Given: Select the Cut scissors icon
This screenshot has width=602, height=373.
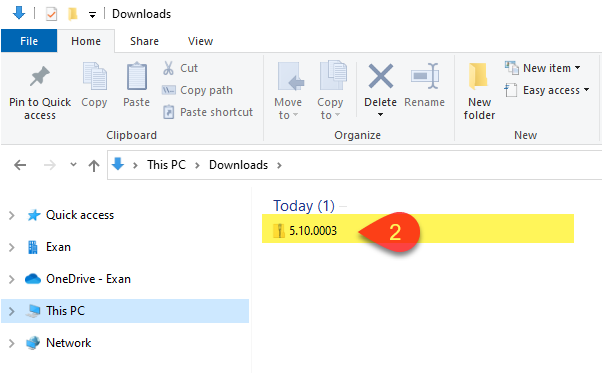Looking at the screenshot, I should (x=168, y=68).
